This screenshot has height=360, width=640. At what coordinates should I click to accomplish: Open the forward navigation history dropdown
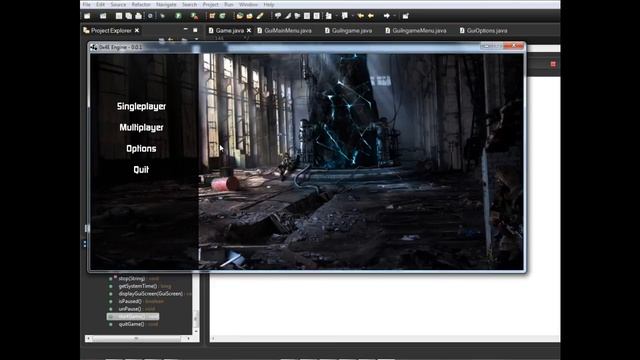click(394, 16)
